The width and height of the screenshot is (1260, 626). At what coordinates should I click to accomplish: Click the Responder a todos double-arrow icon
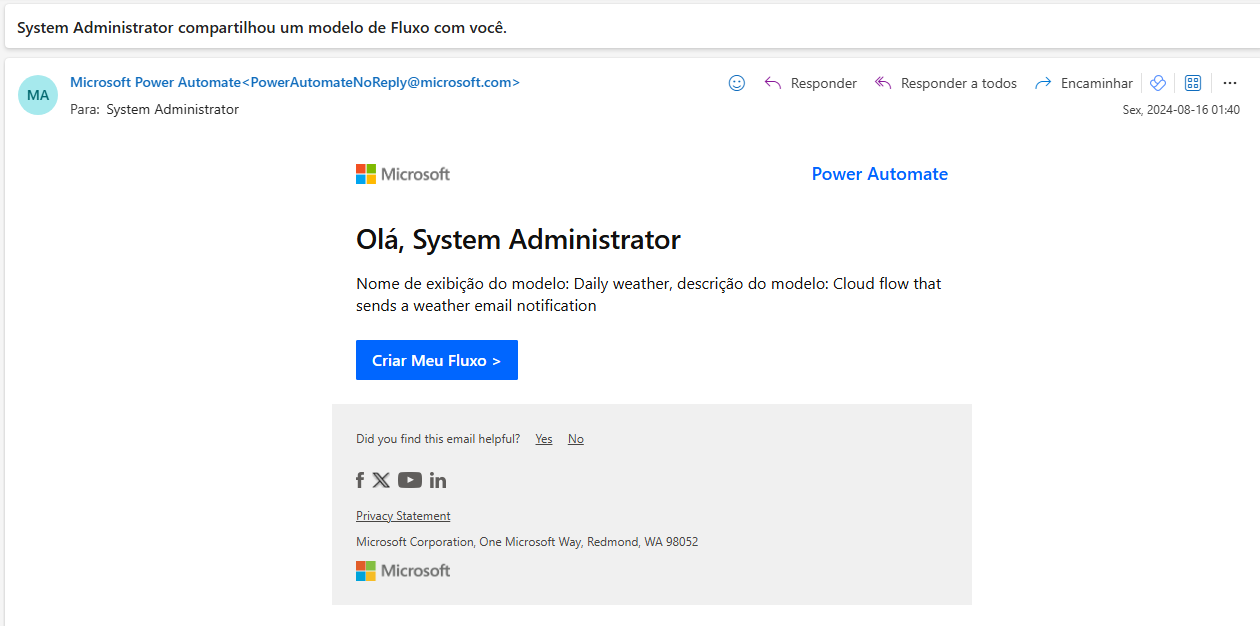pyautogui.click(x=882, y=83)
